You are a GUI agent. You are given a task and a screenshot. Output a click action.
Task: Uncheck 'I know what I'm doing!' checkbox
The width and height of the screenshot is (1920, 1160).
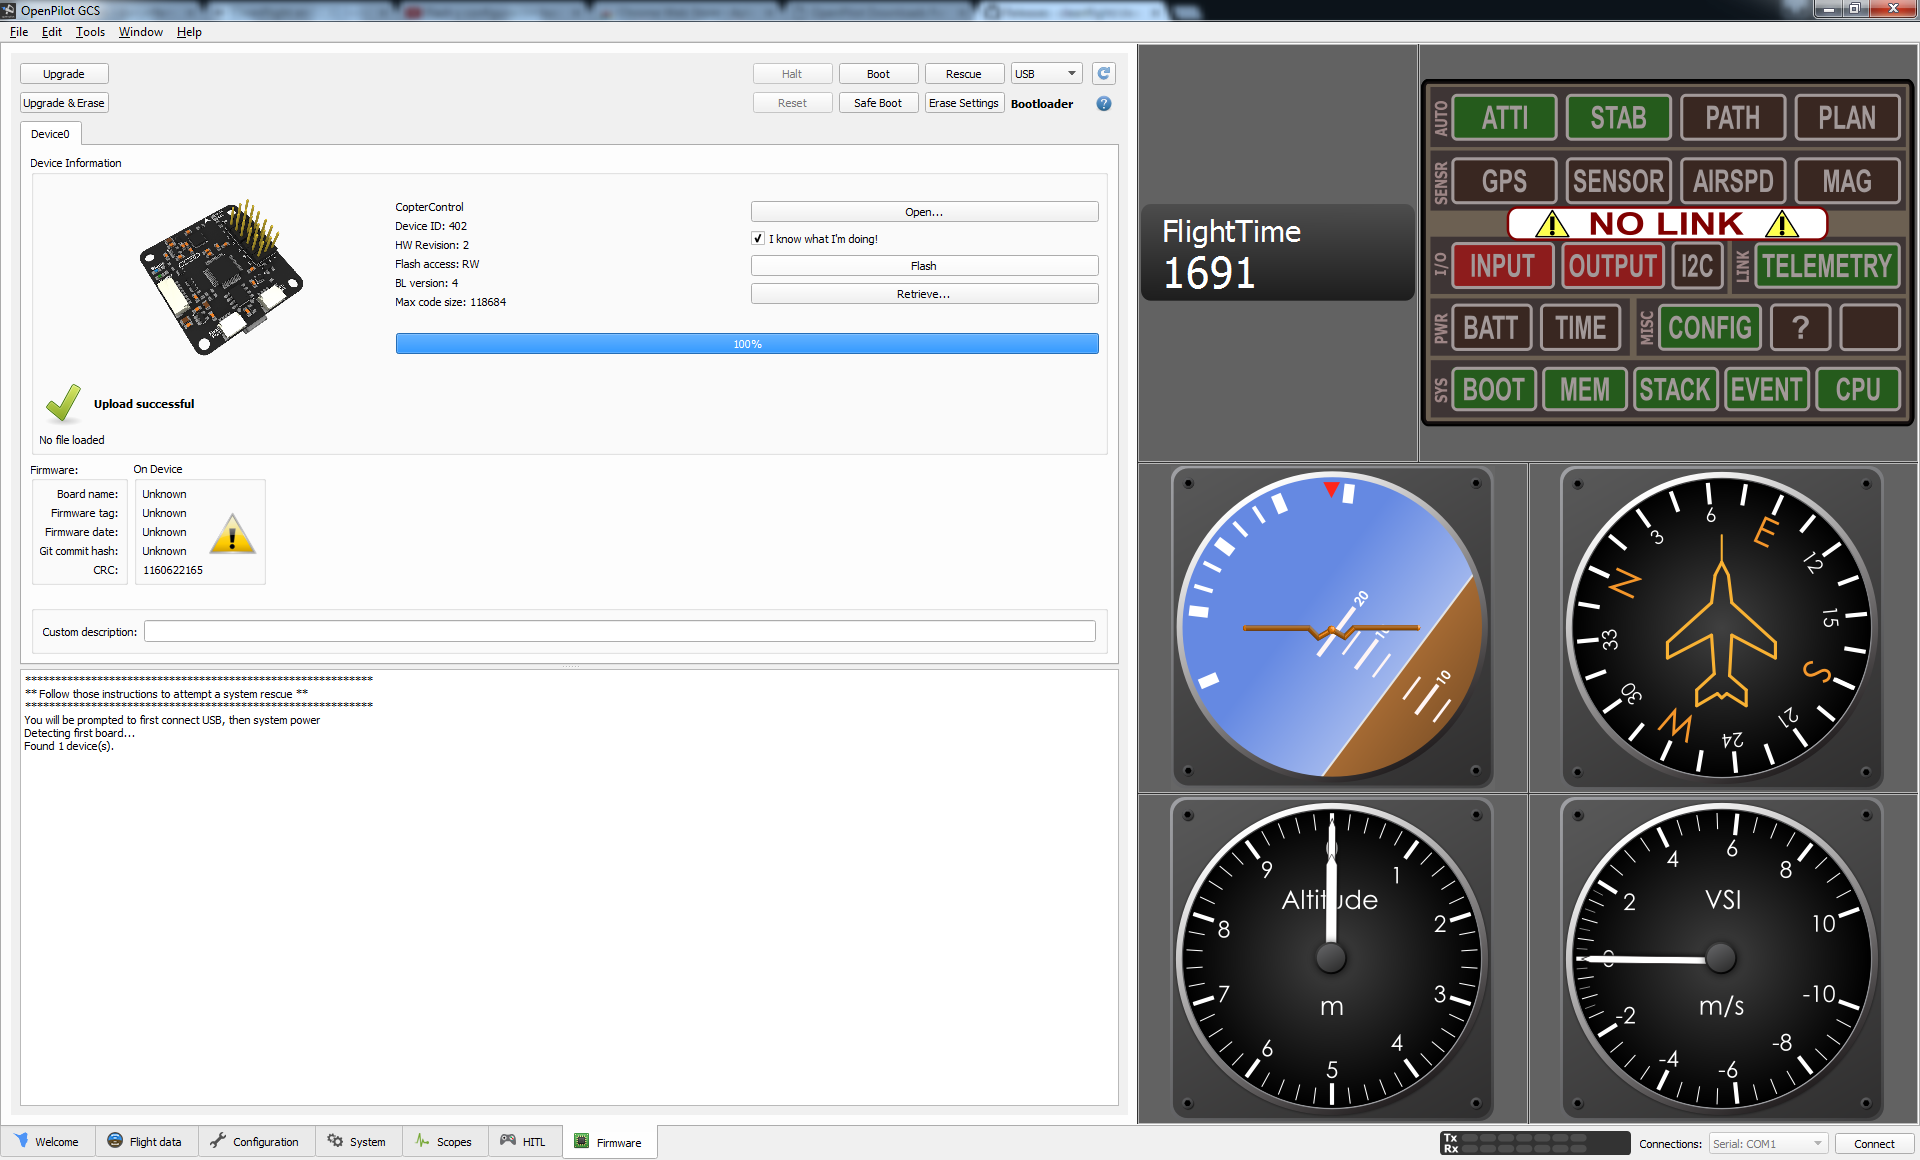tap(758, 239)
